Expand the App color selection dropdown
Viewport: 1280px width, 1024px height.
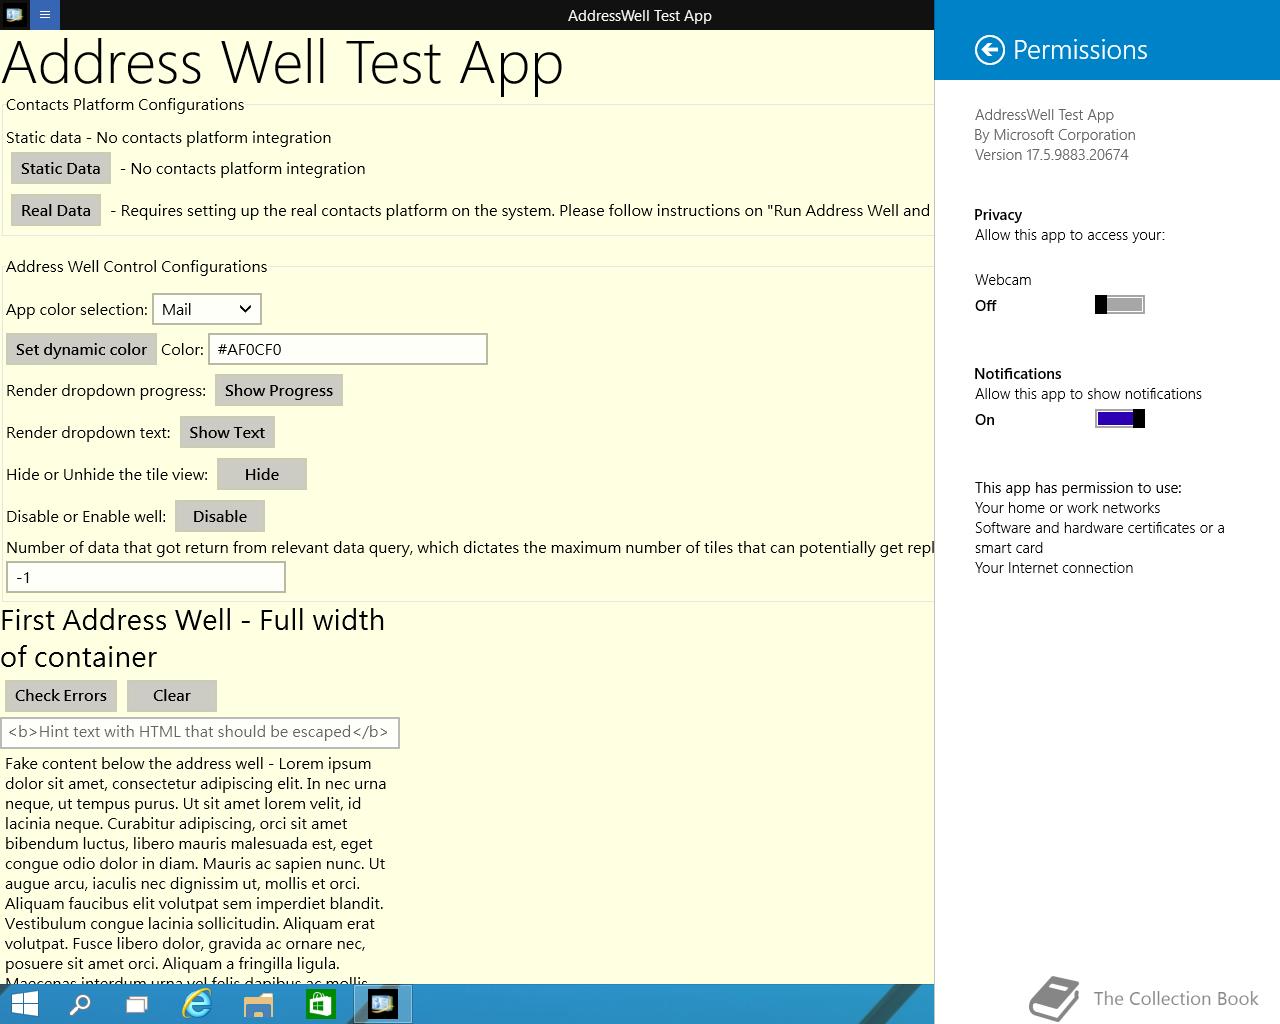coord(207,309)
